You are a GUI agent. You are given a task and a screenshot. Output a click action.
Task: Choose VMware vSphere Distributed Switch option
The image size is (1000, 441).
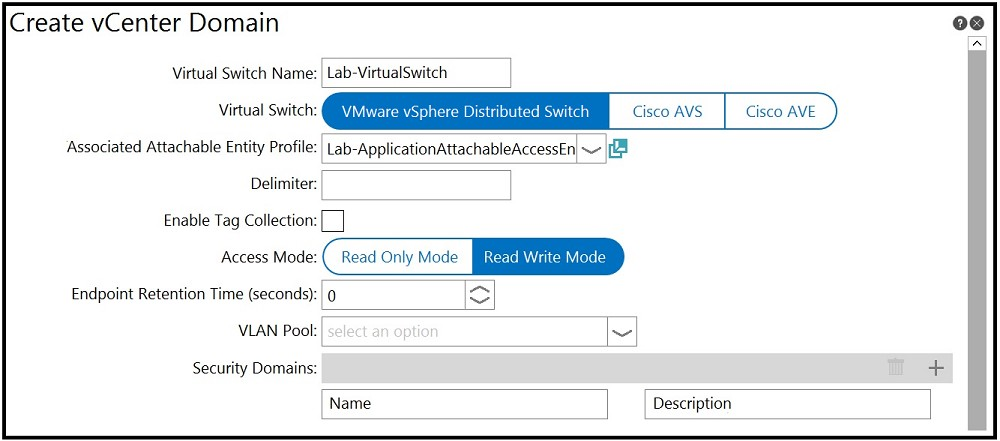[x=463, y=111]
